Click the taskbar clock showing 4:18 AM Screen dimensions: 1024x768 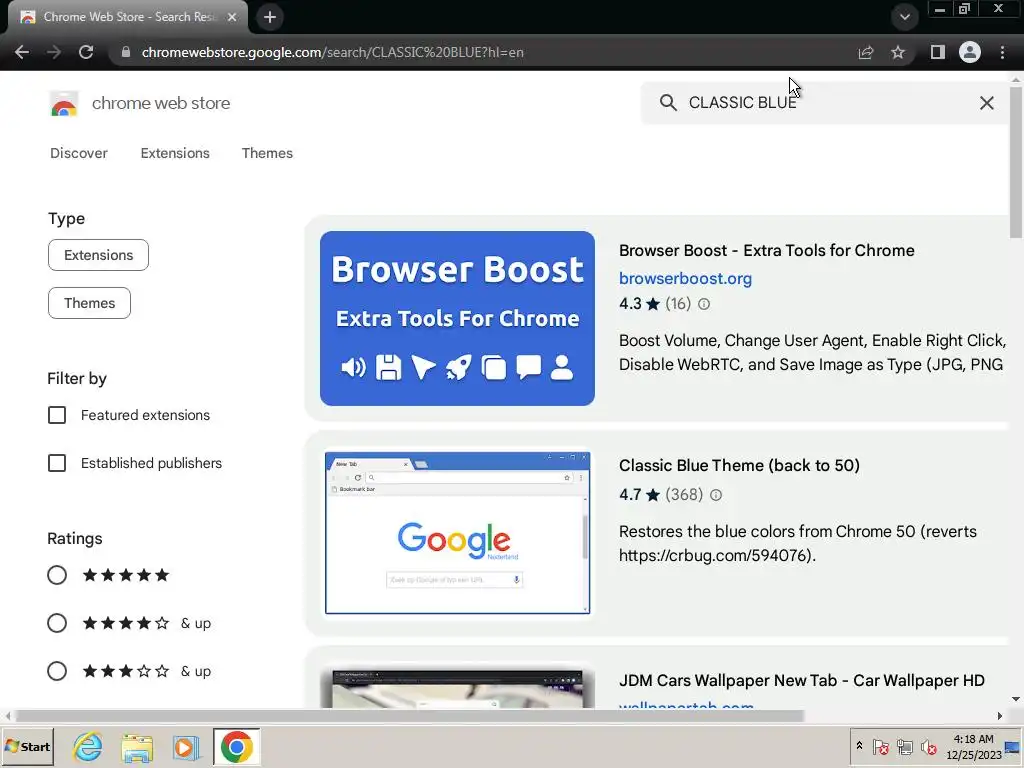pos(974,746)
